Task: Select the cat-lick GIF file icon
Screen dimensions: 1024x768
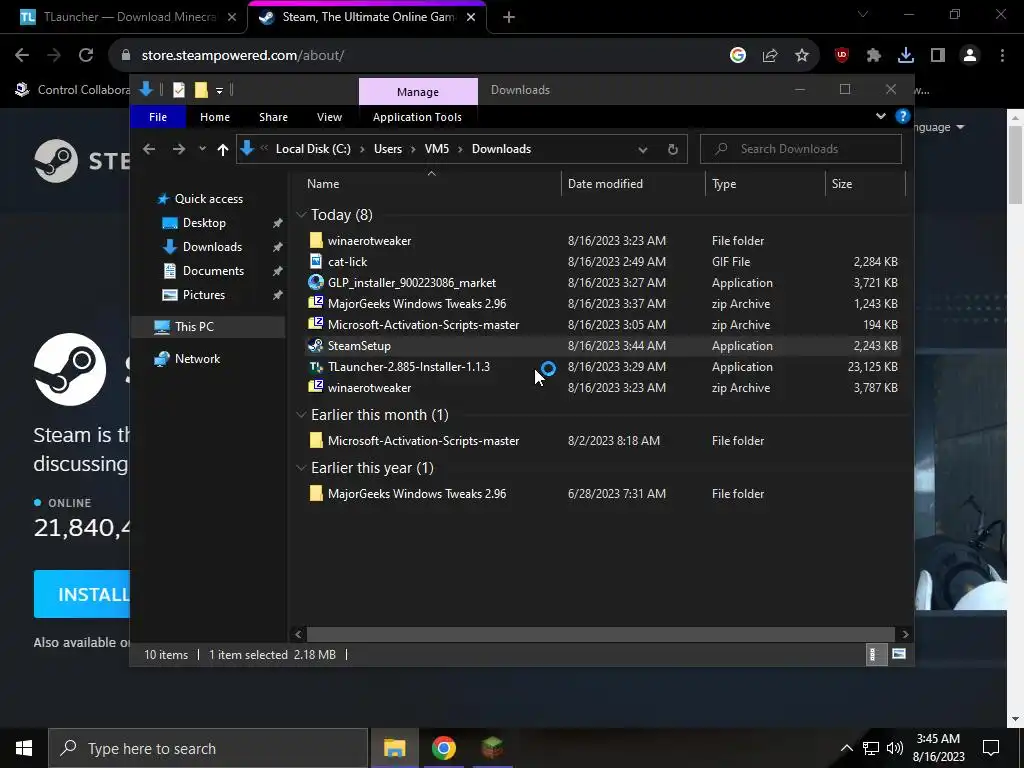Action: [316, 262]
